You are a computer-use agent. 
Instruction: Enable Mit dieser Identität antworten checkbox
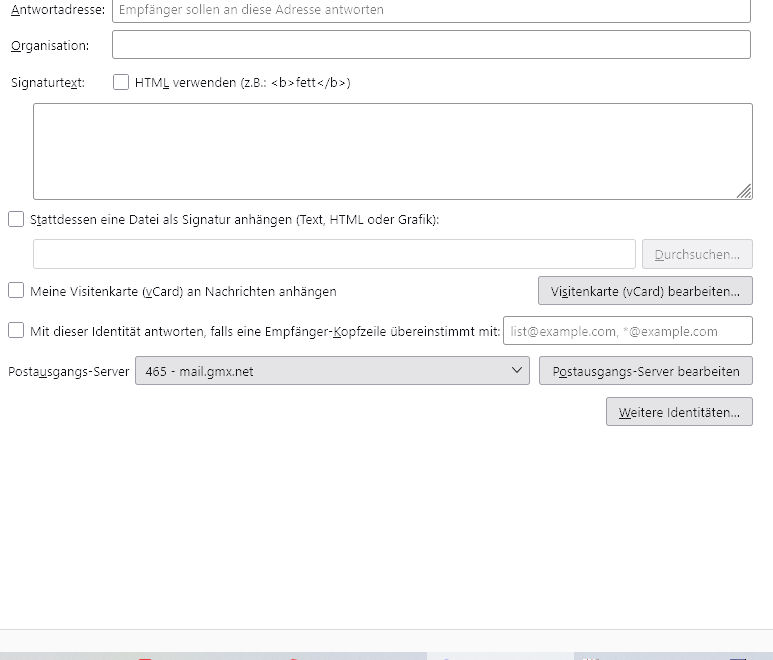pos(16,330)
